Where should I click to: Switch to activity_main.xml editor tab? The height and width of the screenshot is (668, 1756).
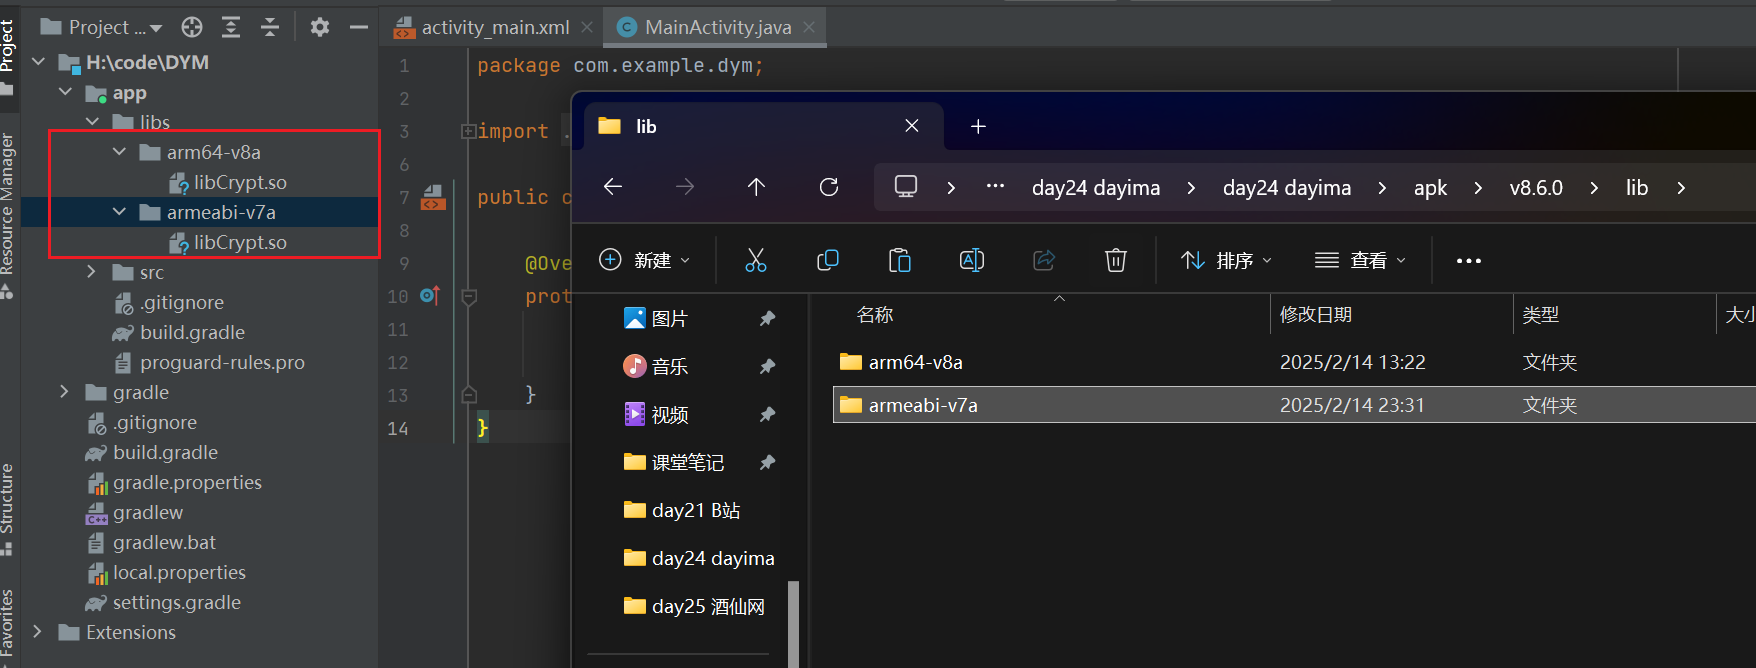495,27
